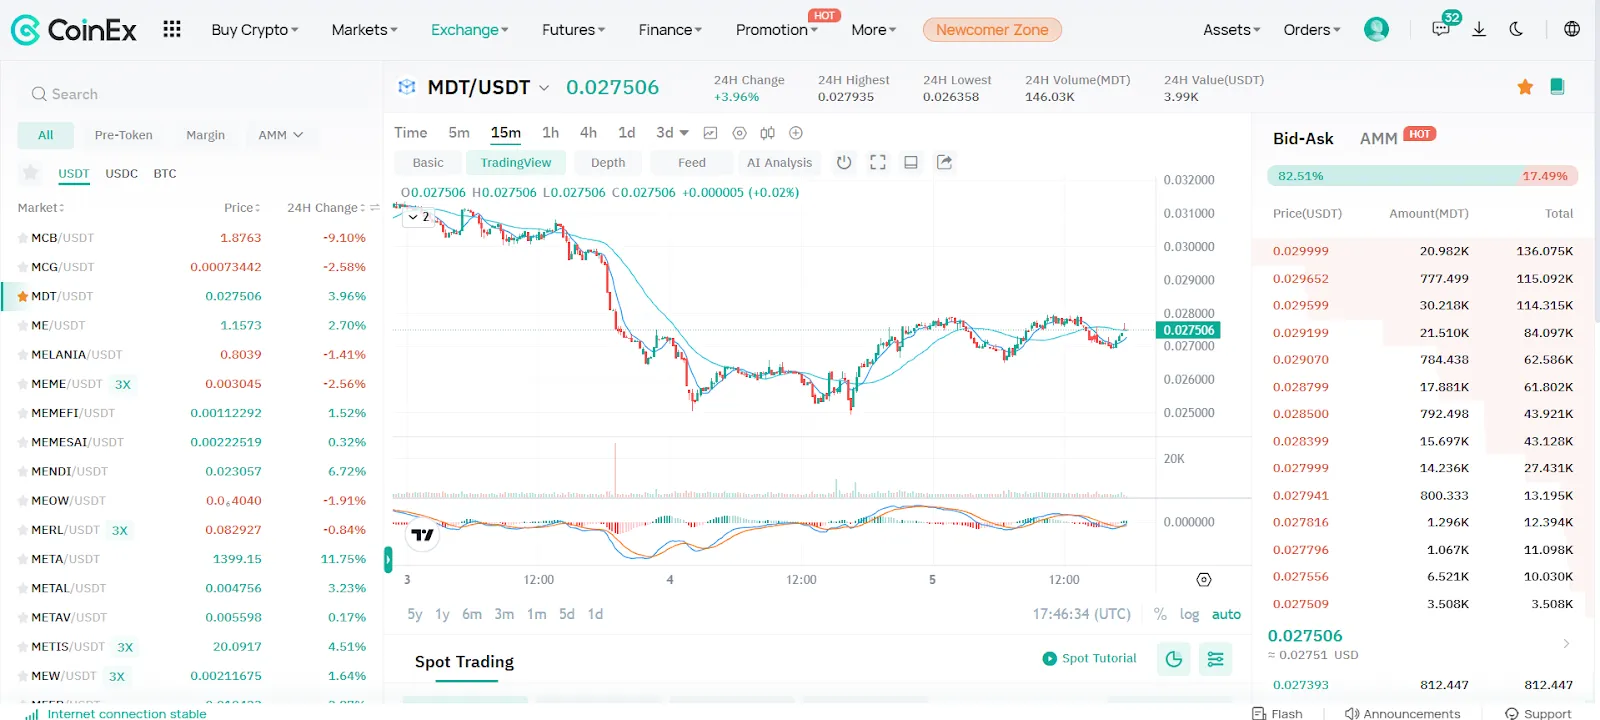
Task: Select the ask price 0.029999 row
Action: (1423, 251)
